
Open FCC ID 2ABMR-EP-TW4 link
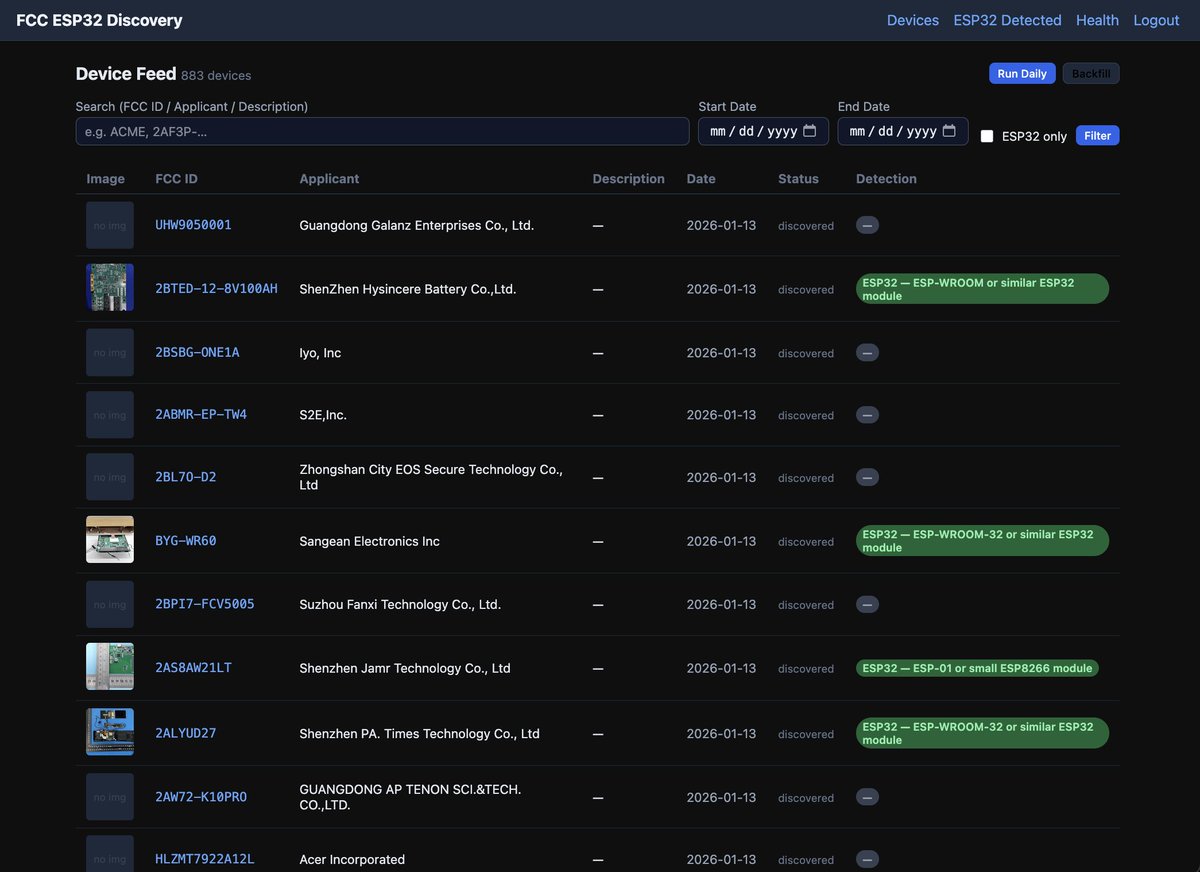(201, 415)
